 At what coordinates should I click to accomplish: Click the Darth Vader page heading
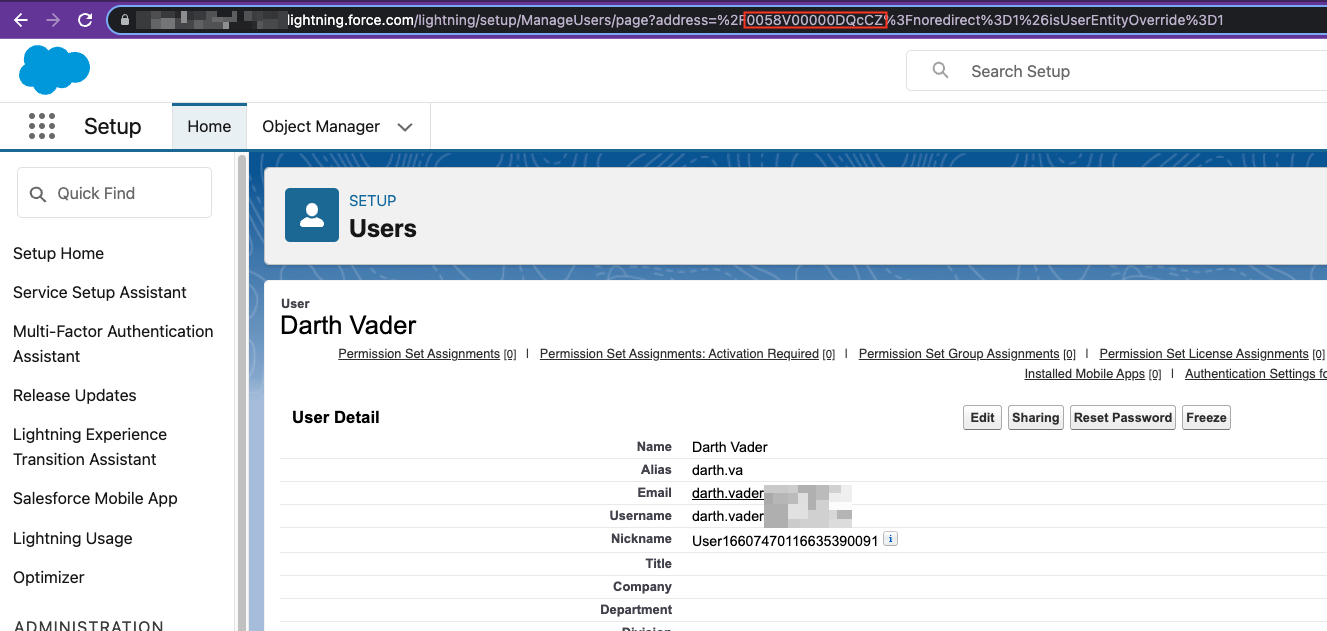(x=348, y=325)
